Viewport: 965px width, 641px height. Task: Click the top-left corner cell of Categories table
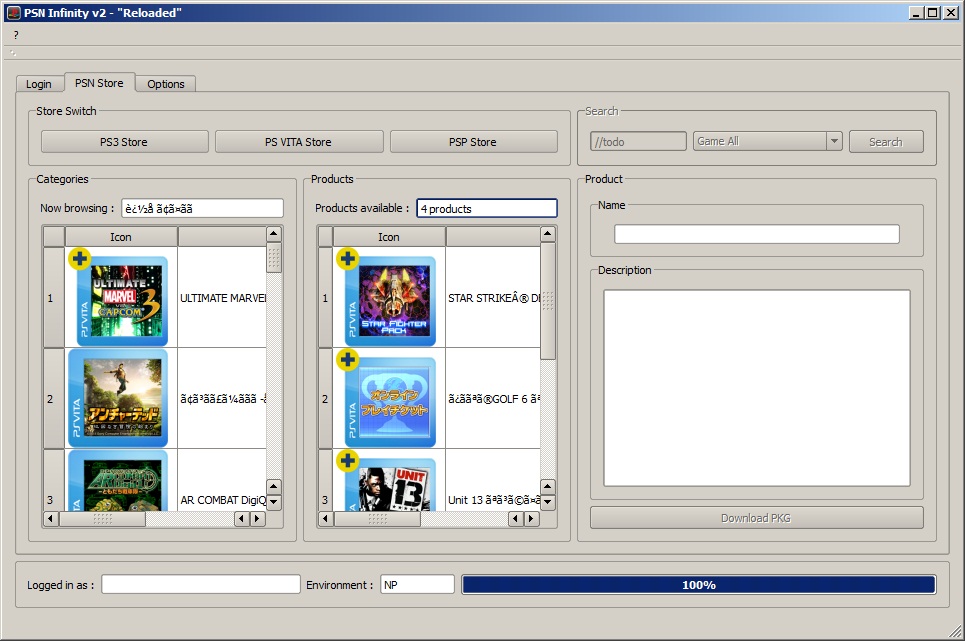pos(54,237)
